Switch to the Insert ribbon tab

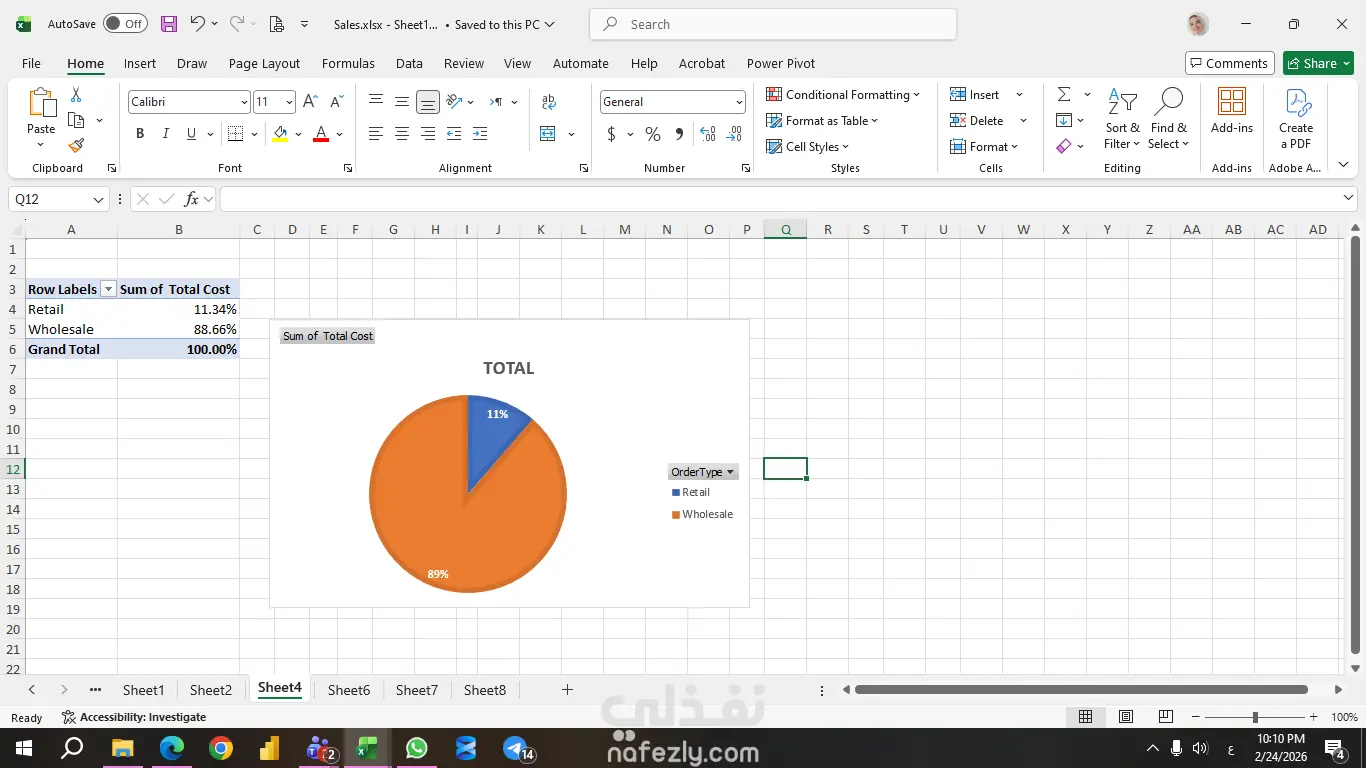(x=140, y=63)
